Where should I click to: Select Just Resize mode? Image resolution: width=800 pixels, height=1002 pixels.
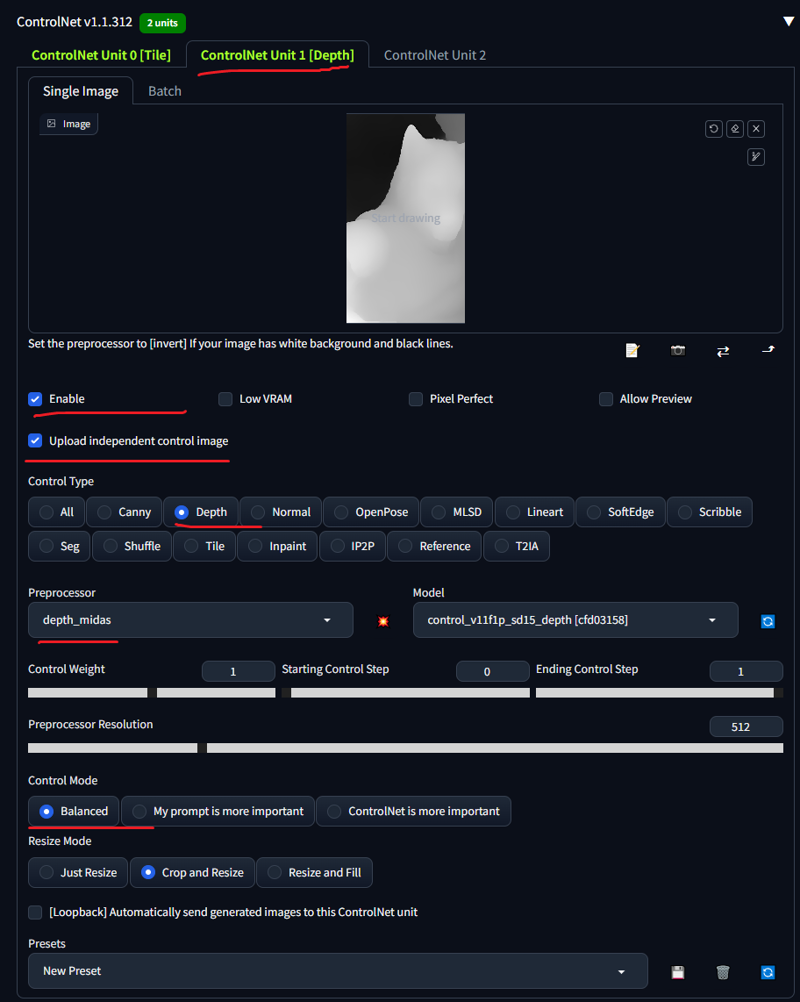78,872
